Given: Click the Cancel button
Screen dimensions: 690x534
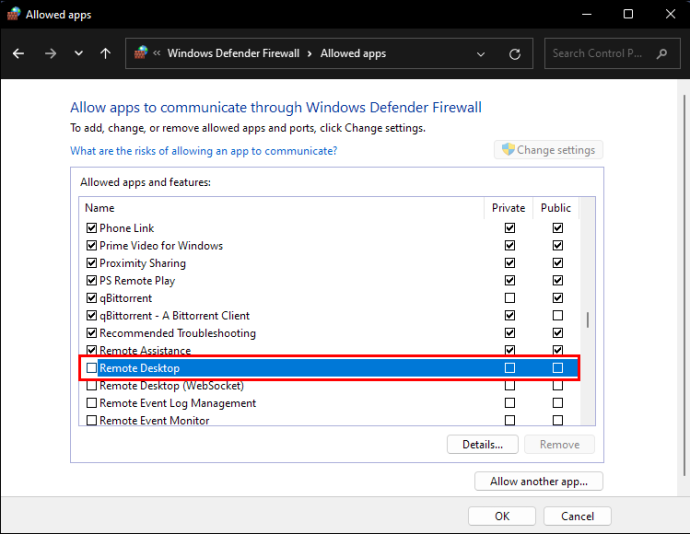Looking at the screenshot, I should pos(577,516).
